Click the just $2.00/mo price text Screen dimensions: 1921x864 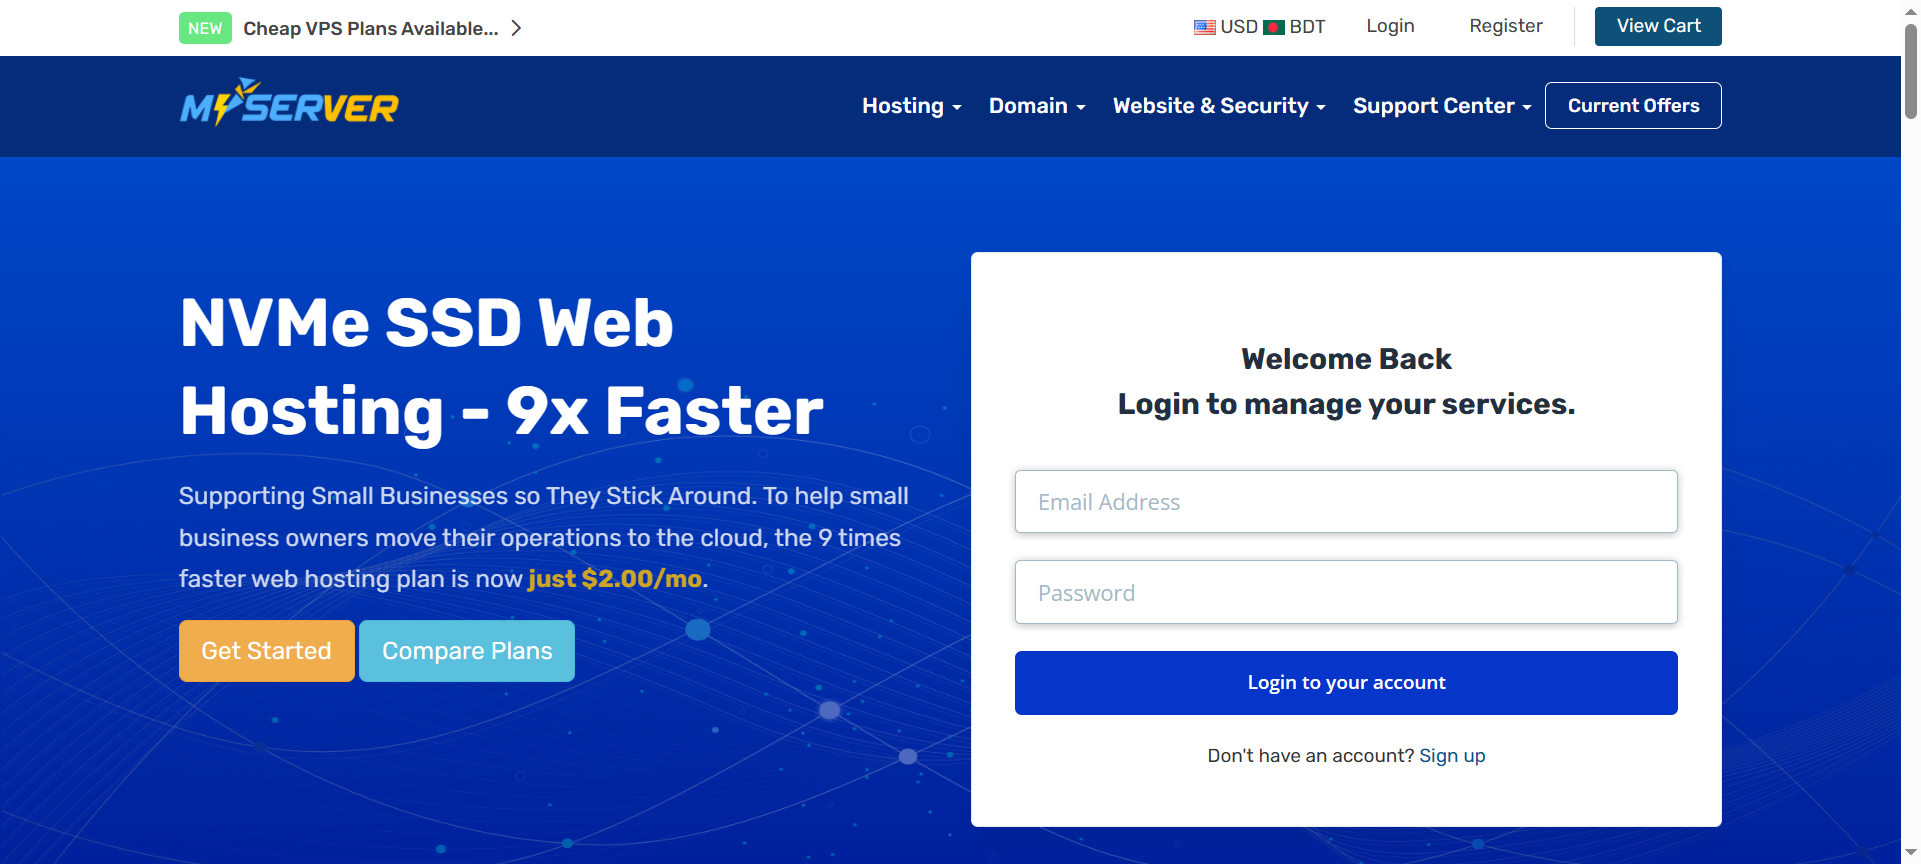(615, 579)
